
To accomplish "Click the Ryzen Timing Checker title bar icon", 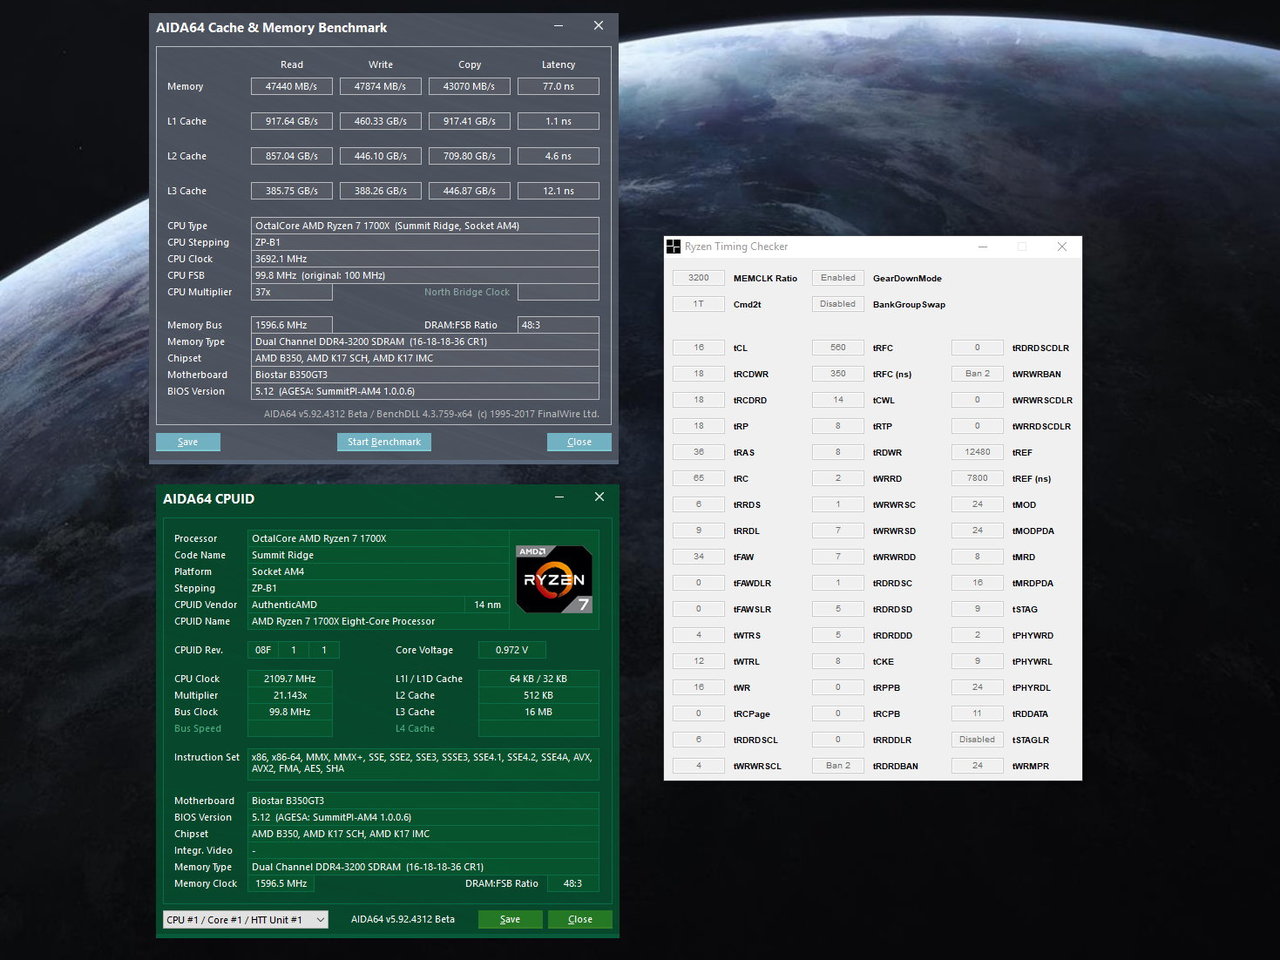I will pyautogui.click(x=674, y=247).
